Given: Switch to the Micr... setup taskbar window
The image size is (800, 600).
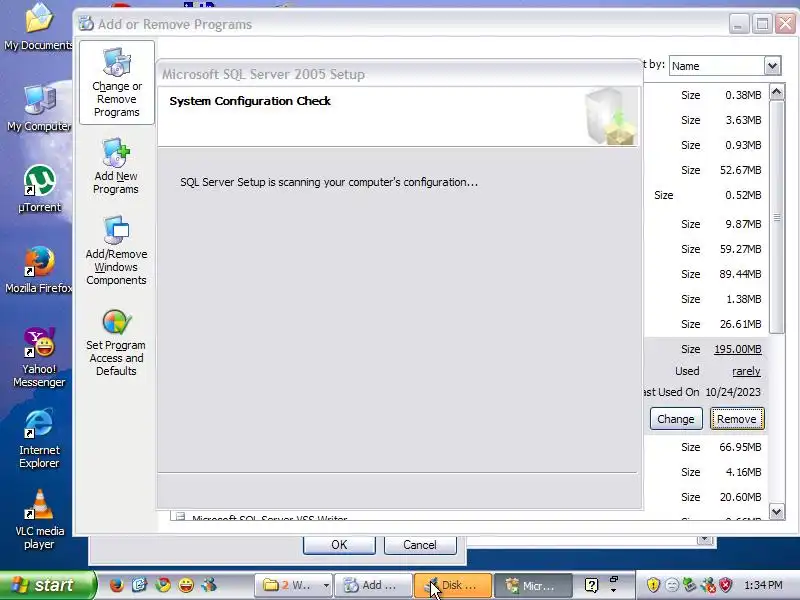Looking at the screenshot, I should coord(534,585).
